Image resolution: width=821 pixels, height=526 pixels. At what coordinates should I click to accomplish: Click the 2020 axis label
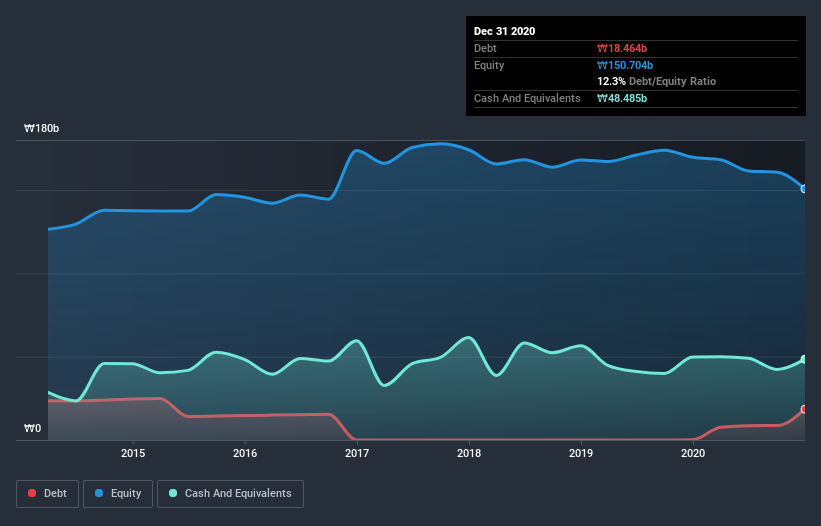693,453
